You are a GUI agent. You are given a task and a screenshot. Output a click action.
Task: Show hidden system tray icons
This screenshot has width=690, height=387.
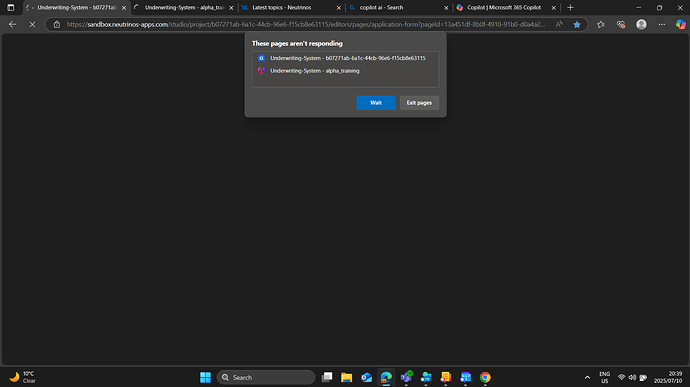(x=587, y=377)
